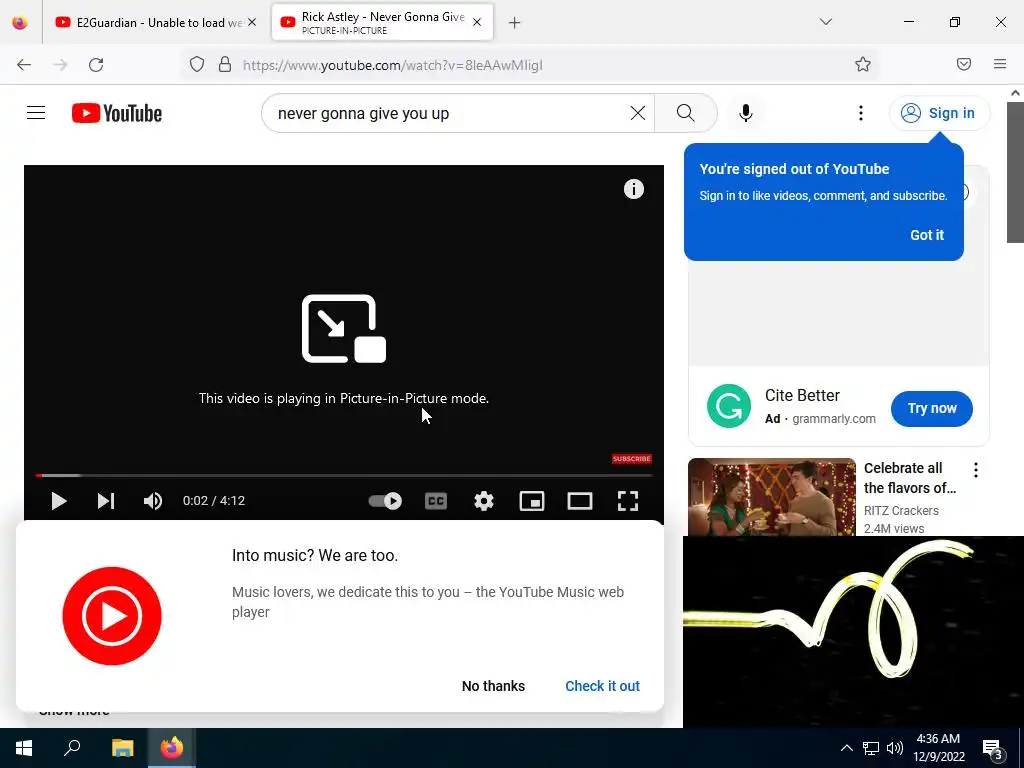
Task: Play the video
Action: [59, 501]
